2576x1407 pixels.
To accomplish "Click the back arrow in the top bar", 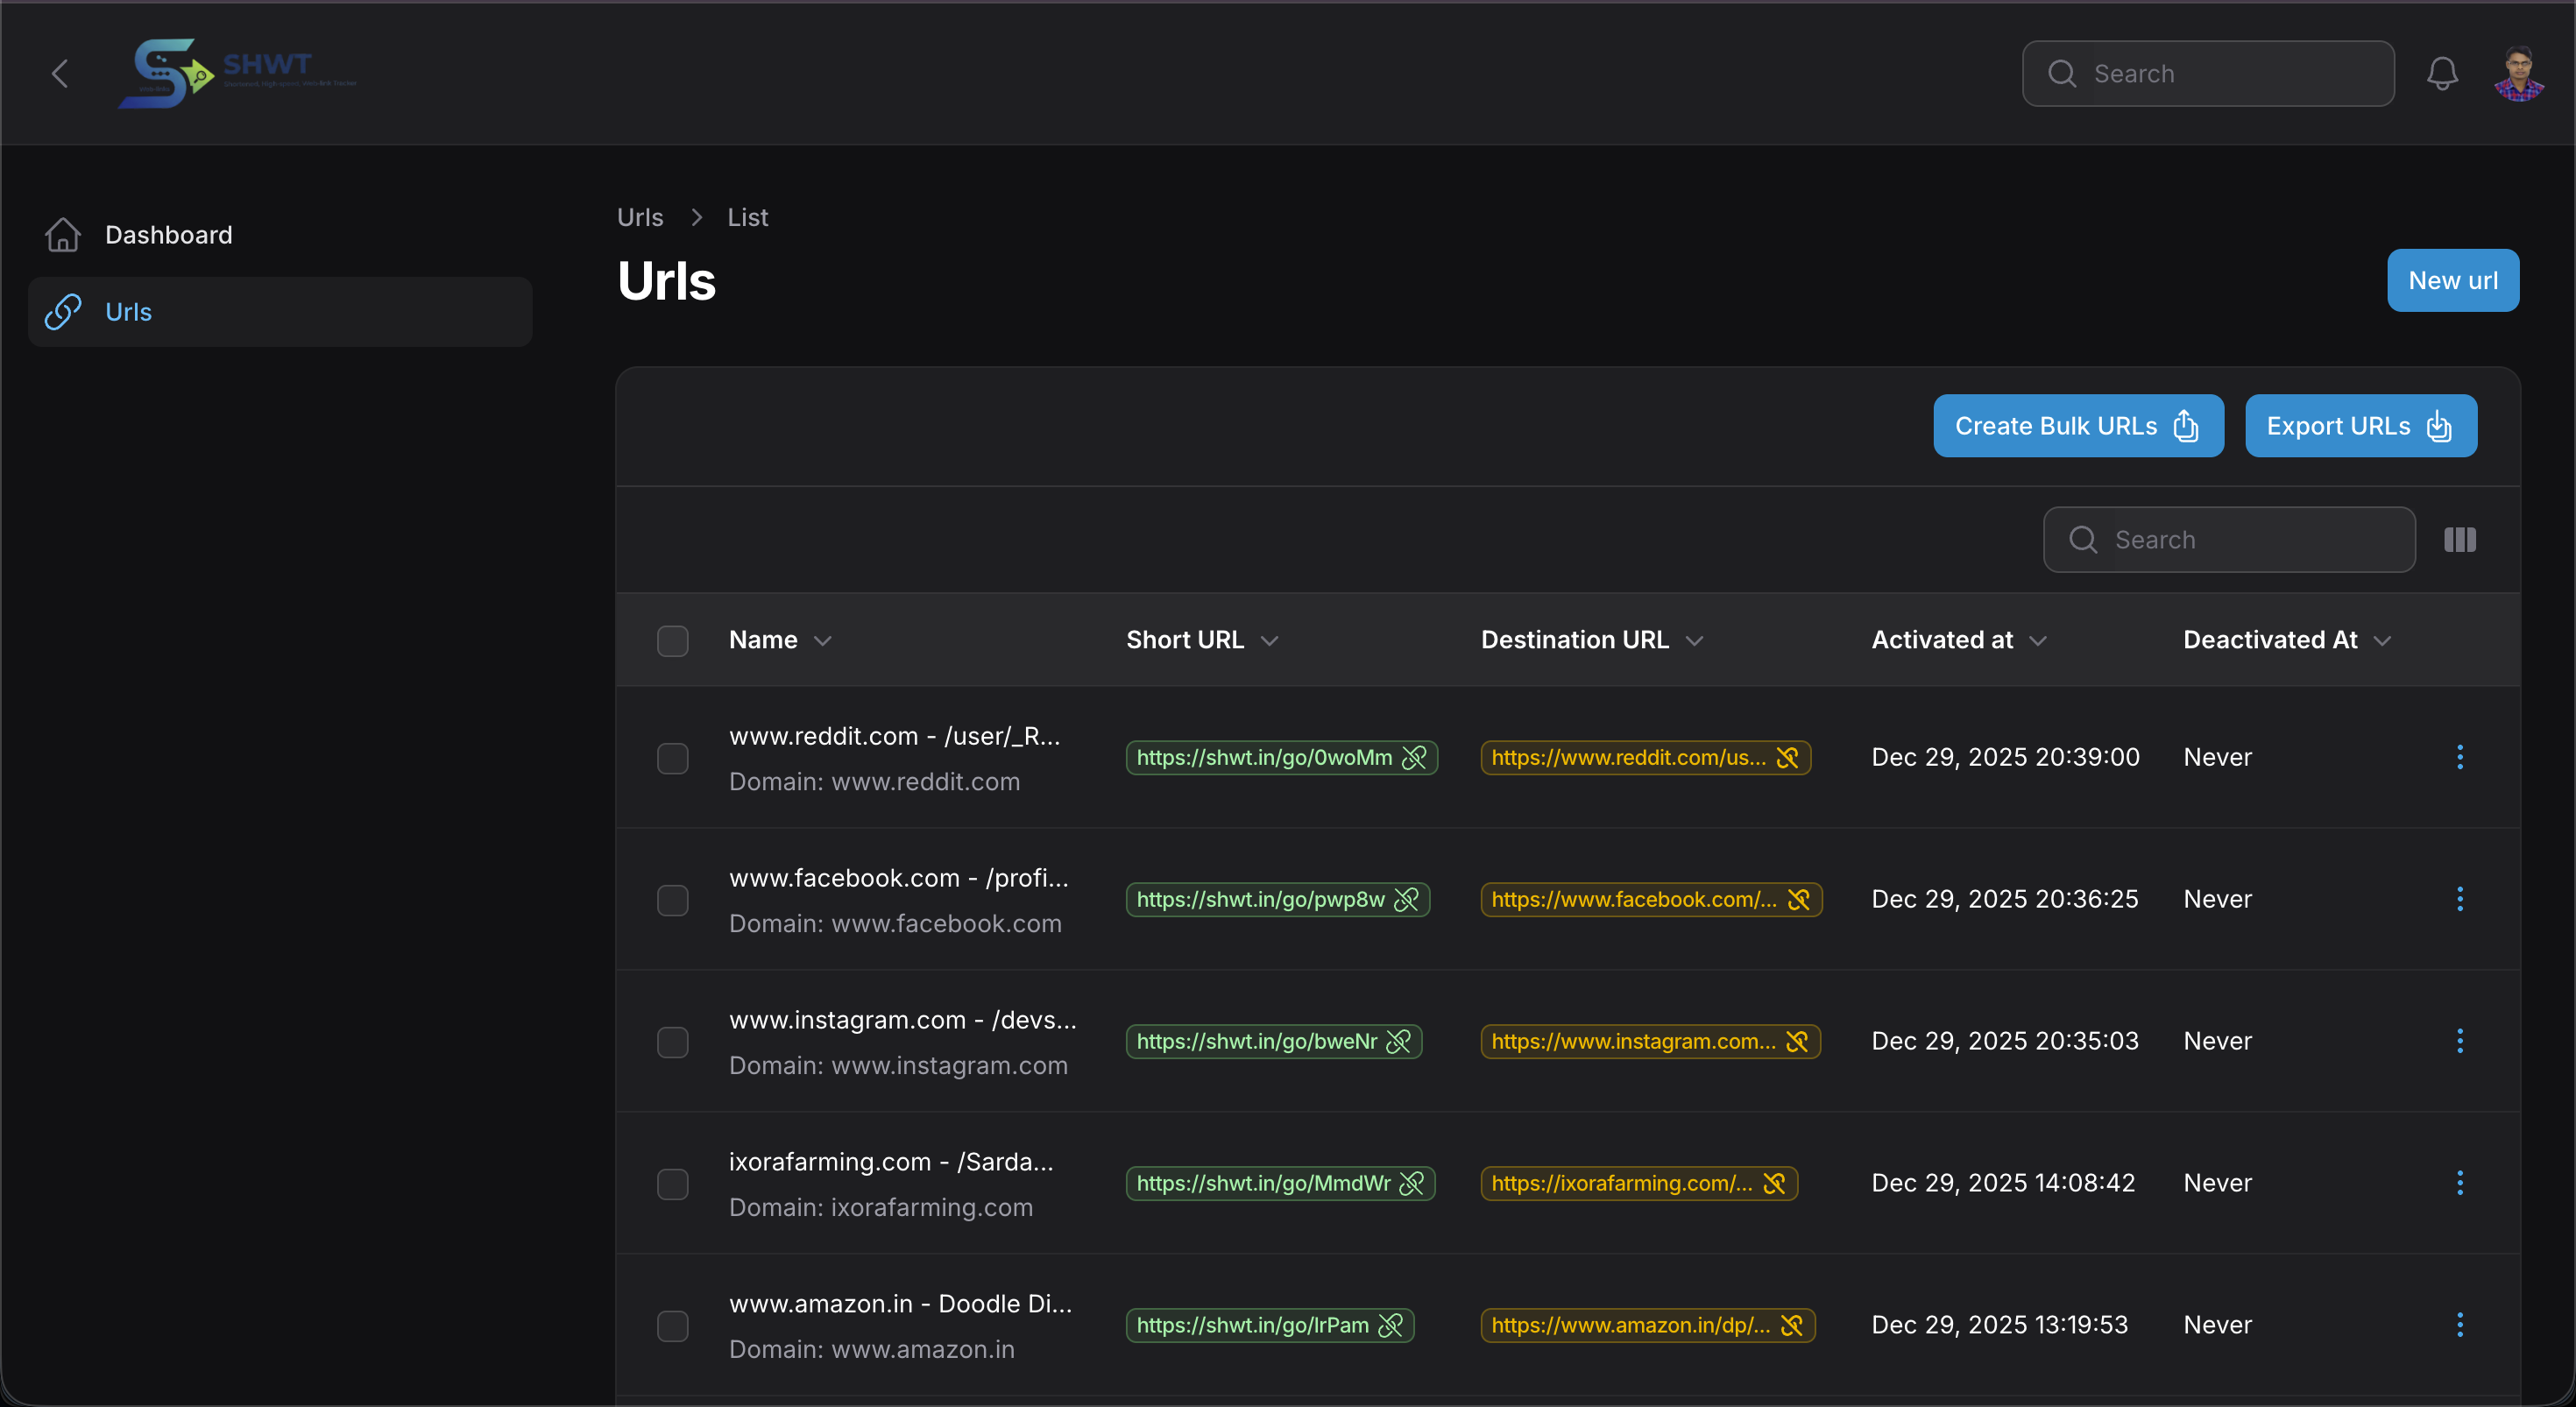I will pos(59,72).
